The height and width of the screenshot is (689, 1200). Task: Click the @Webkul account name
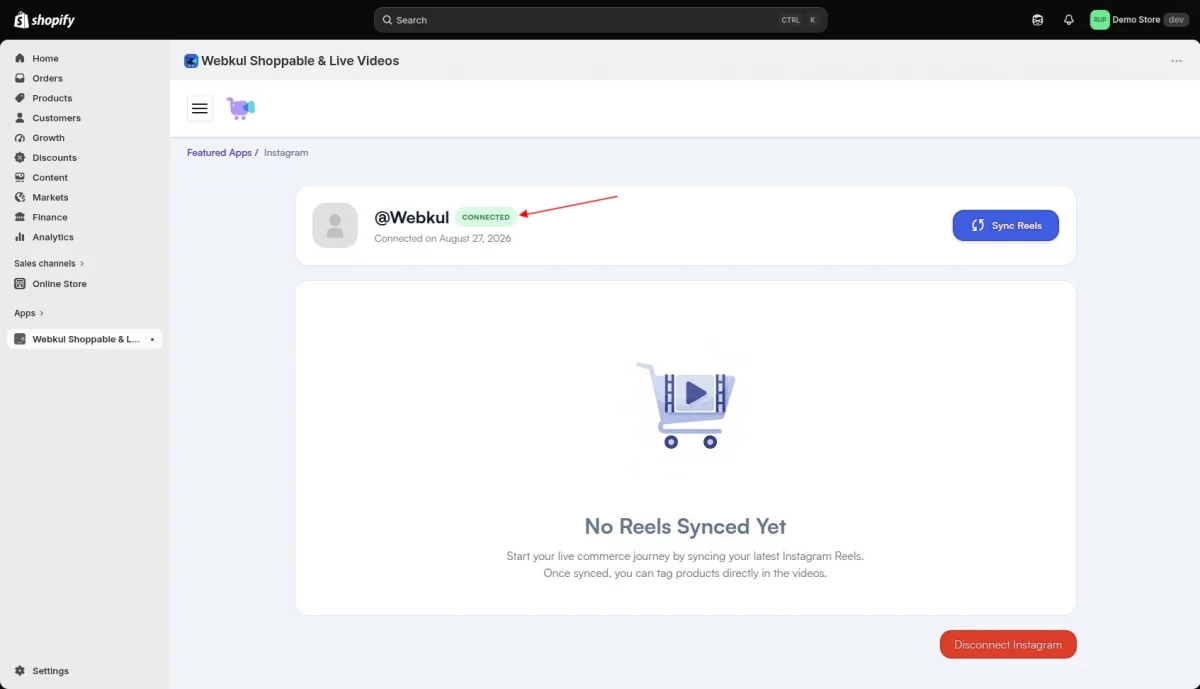[x=411, y=217]
